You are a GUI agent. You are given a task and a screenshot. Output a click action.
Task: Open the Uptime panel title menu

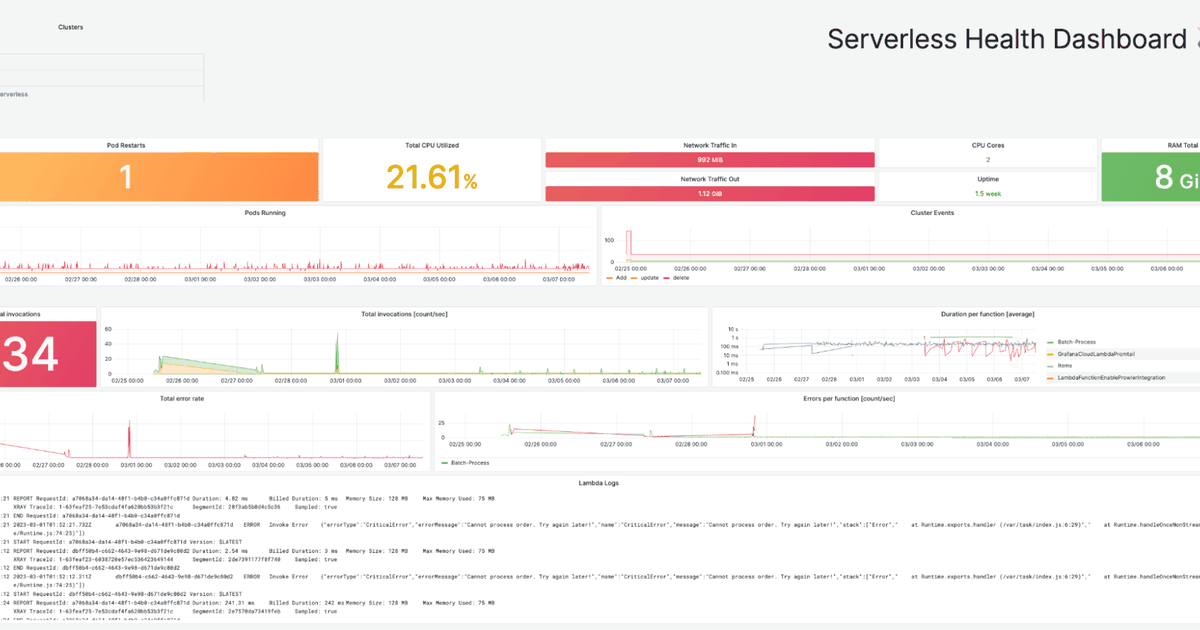(988, 179)
